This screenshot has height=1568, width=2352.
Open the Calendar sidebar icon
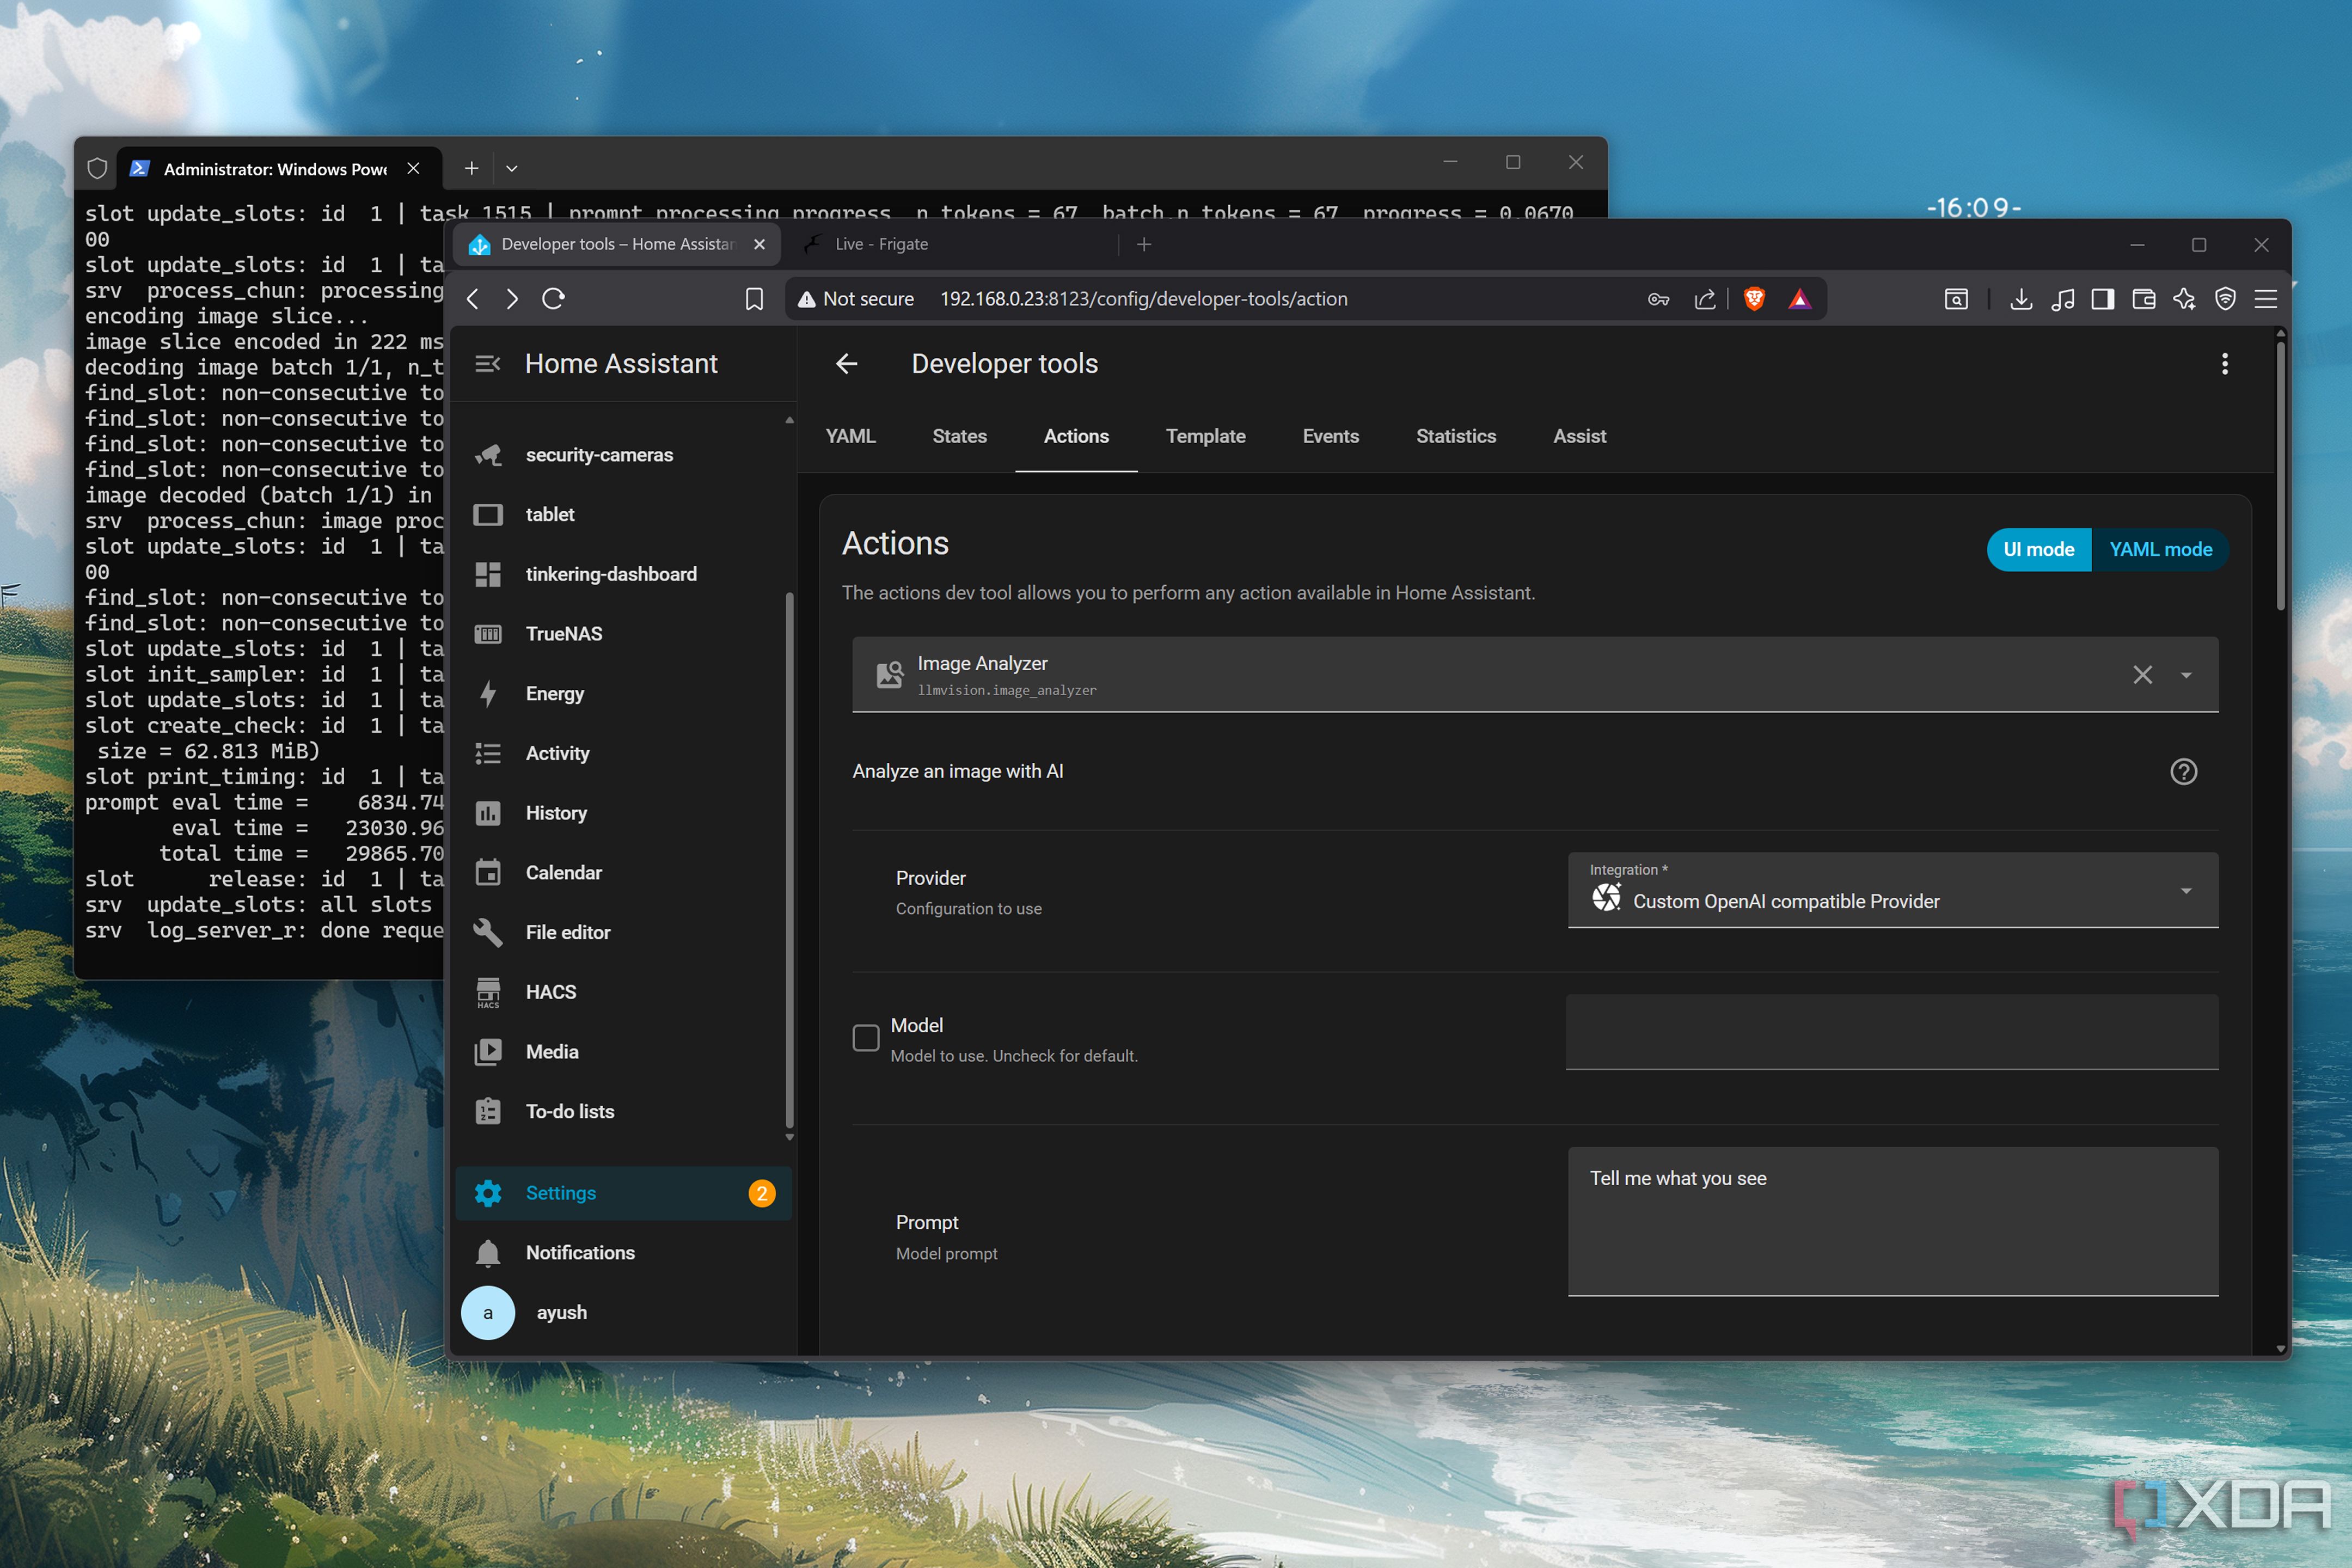(488, 873)
